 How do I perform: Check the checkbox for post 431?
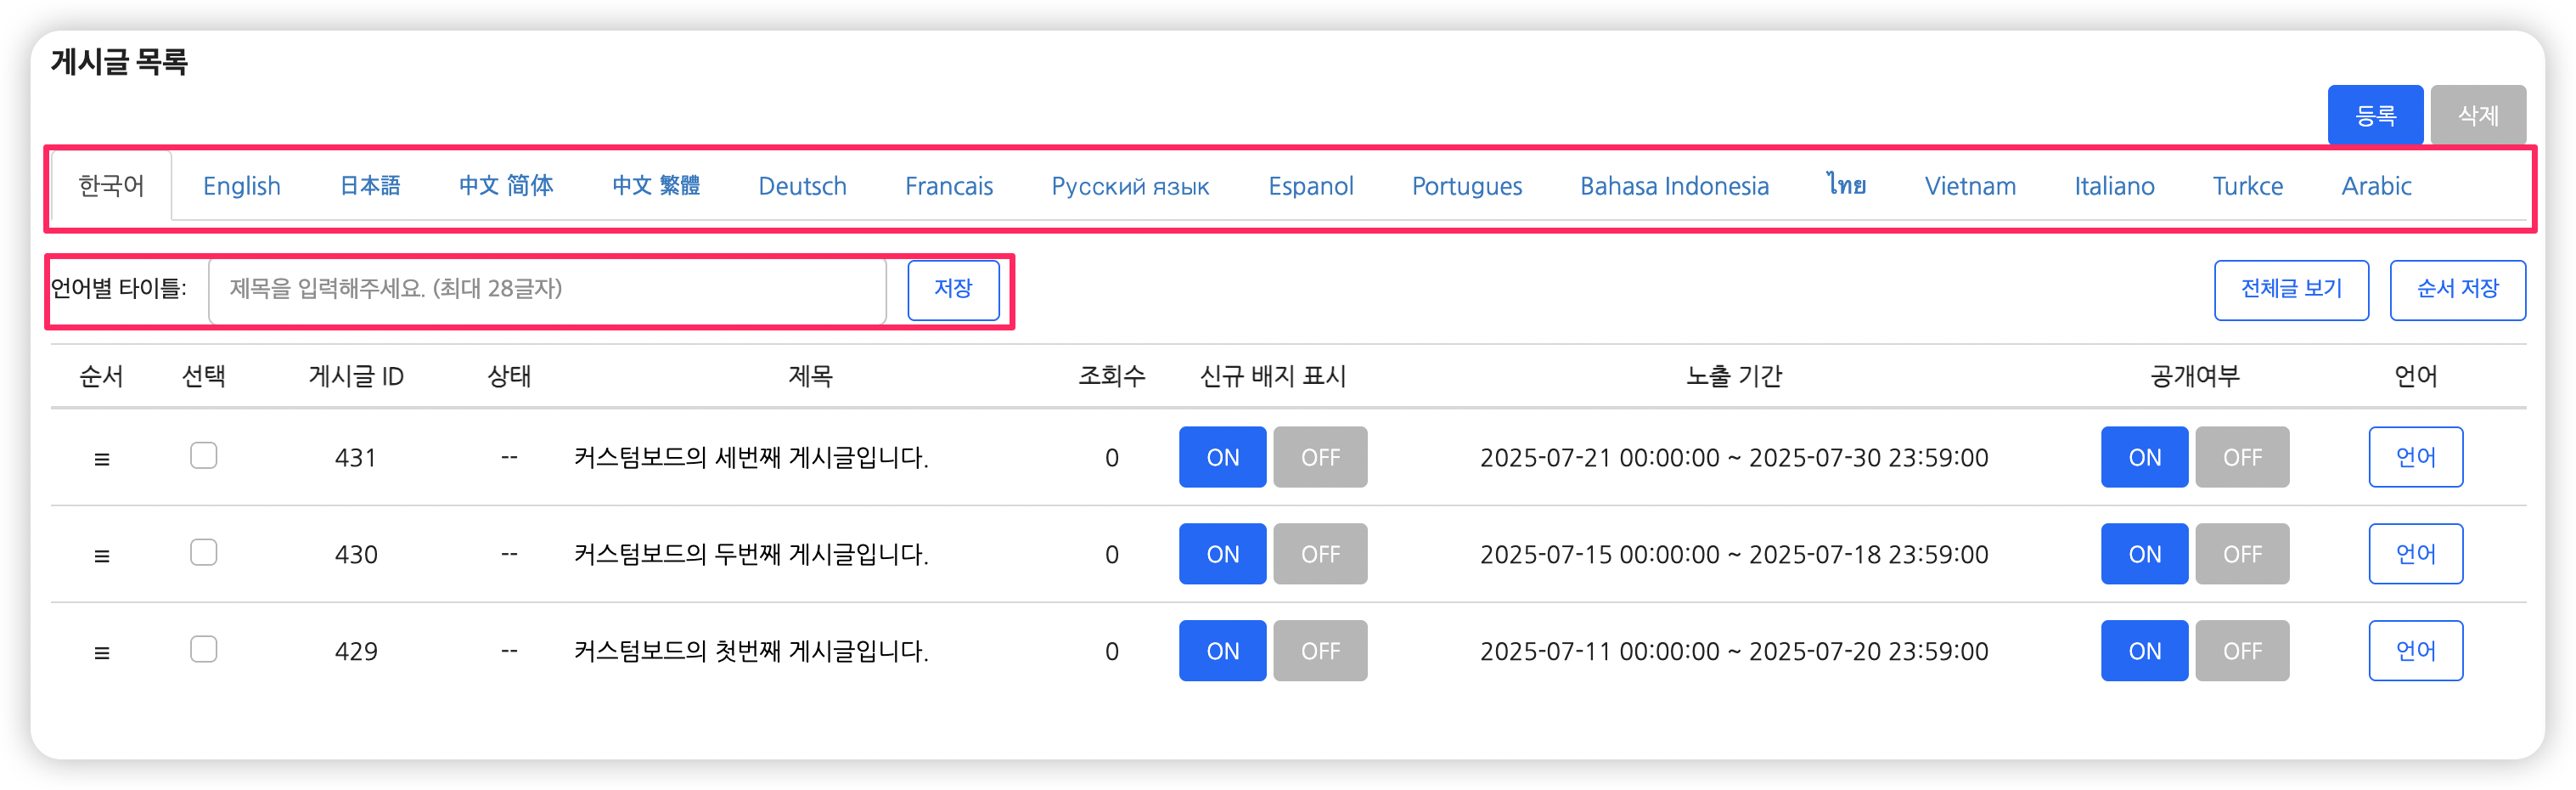click(x=204, y=456)
